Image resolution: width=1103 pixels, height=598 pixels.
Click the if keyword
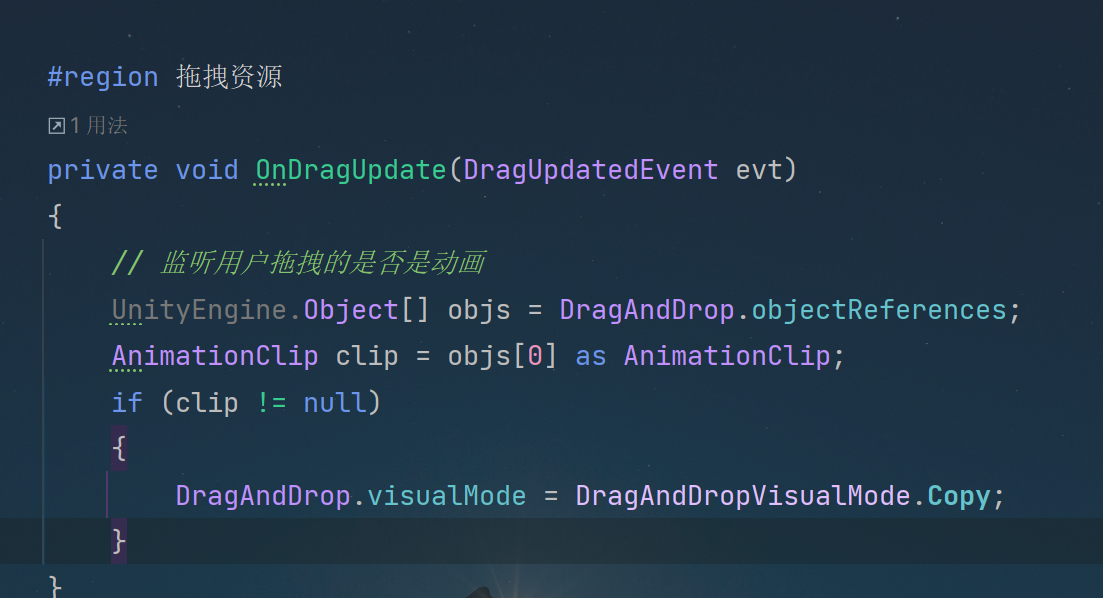[x=127, y=402]
